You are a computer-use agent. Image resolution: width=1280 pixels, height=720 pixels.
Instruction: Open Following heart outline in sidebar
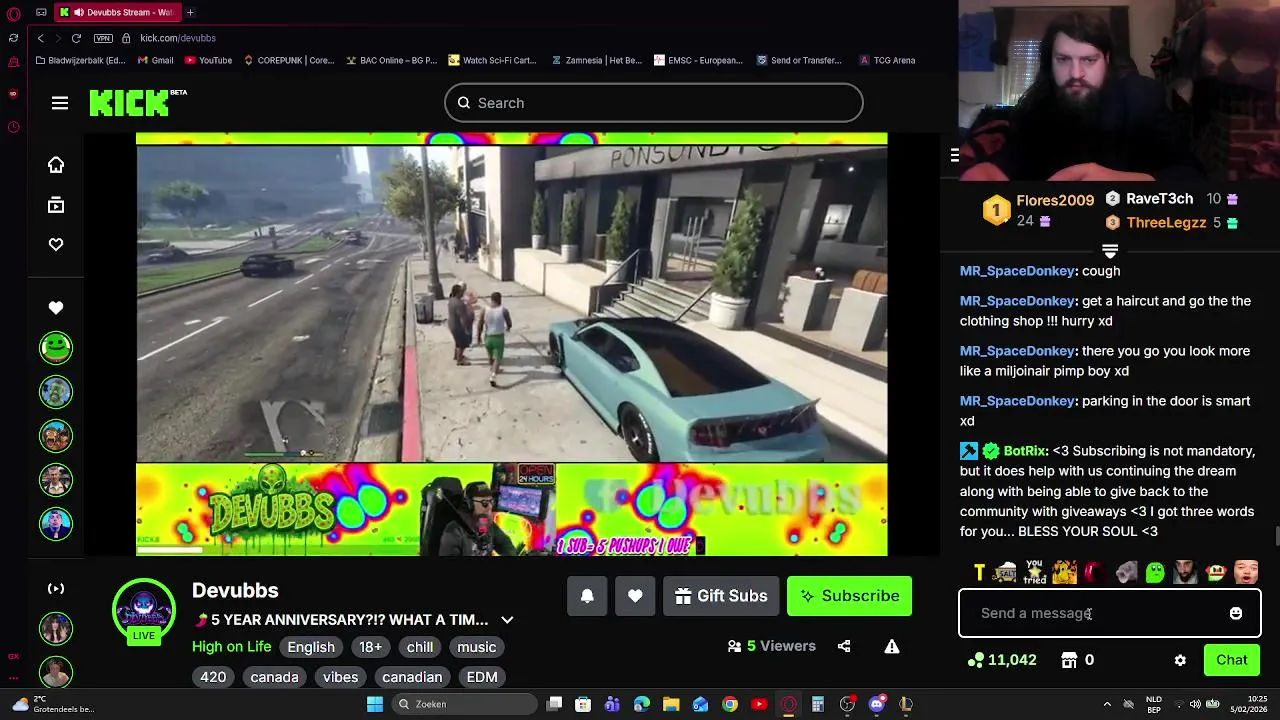pyautogui.click(x=56, y=245)
